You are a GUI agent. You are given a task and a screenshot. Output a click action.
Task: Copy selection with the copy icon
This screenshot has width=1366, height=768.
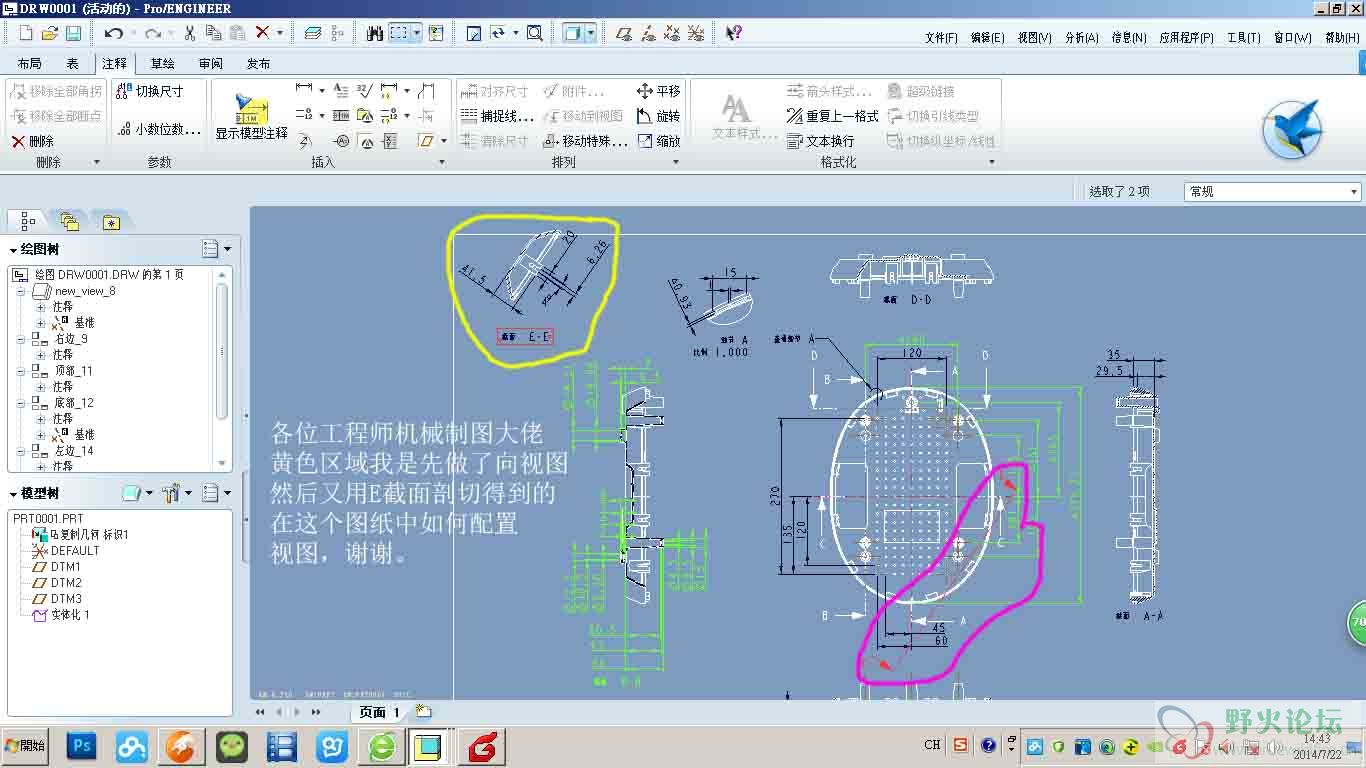[213, 33]
